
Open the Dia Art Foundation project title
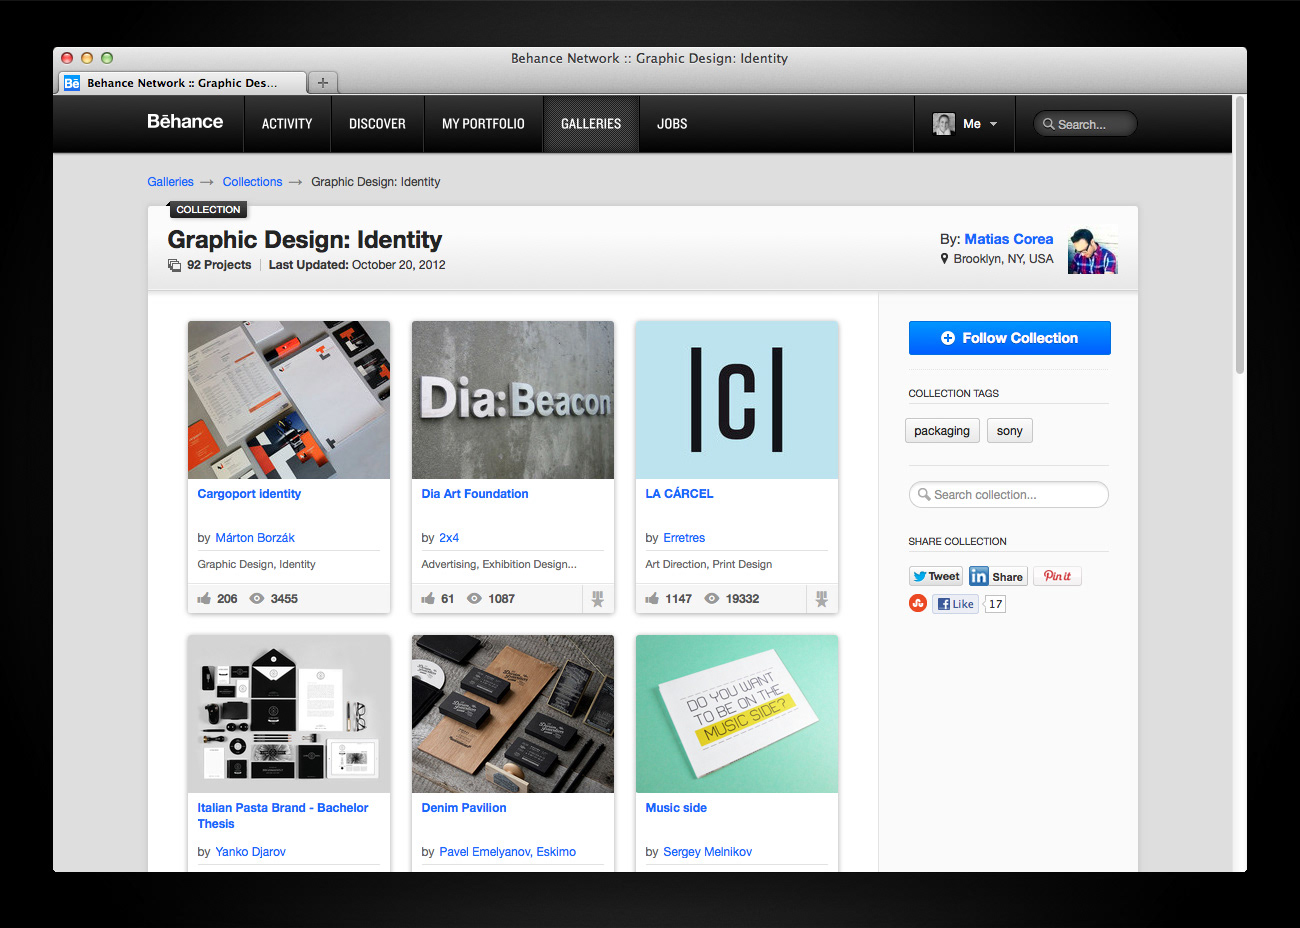tap(475, 494)
